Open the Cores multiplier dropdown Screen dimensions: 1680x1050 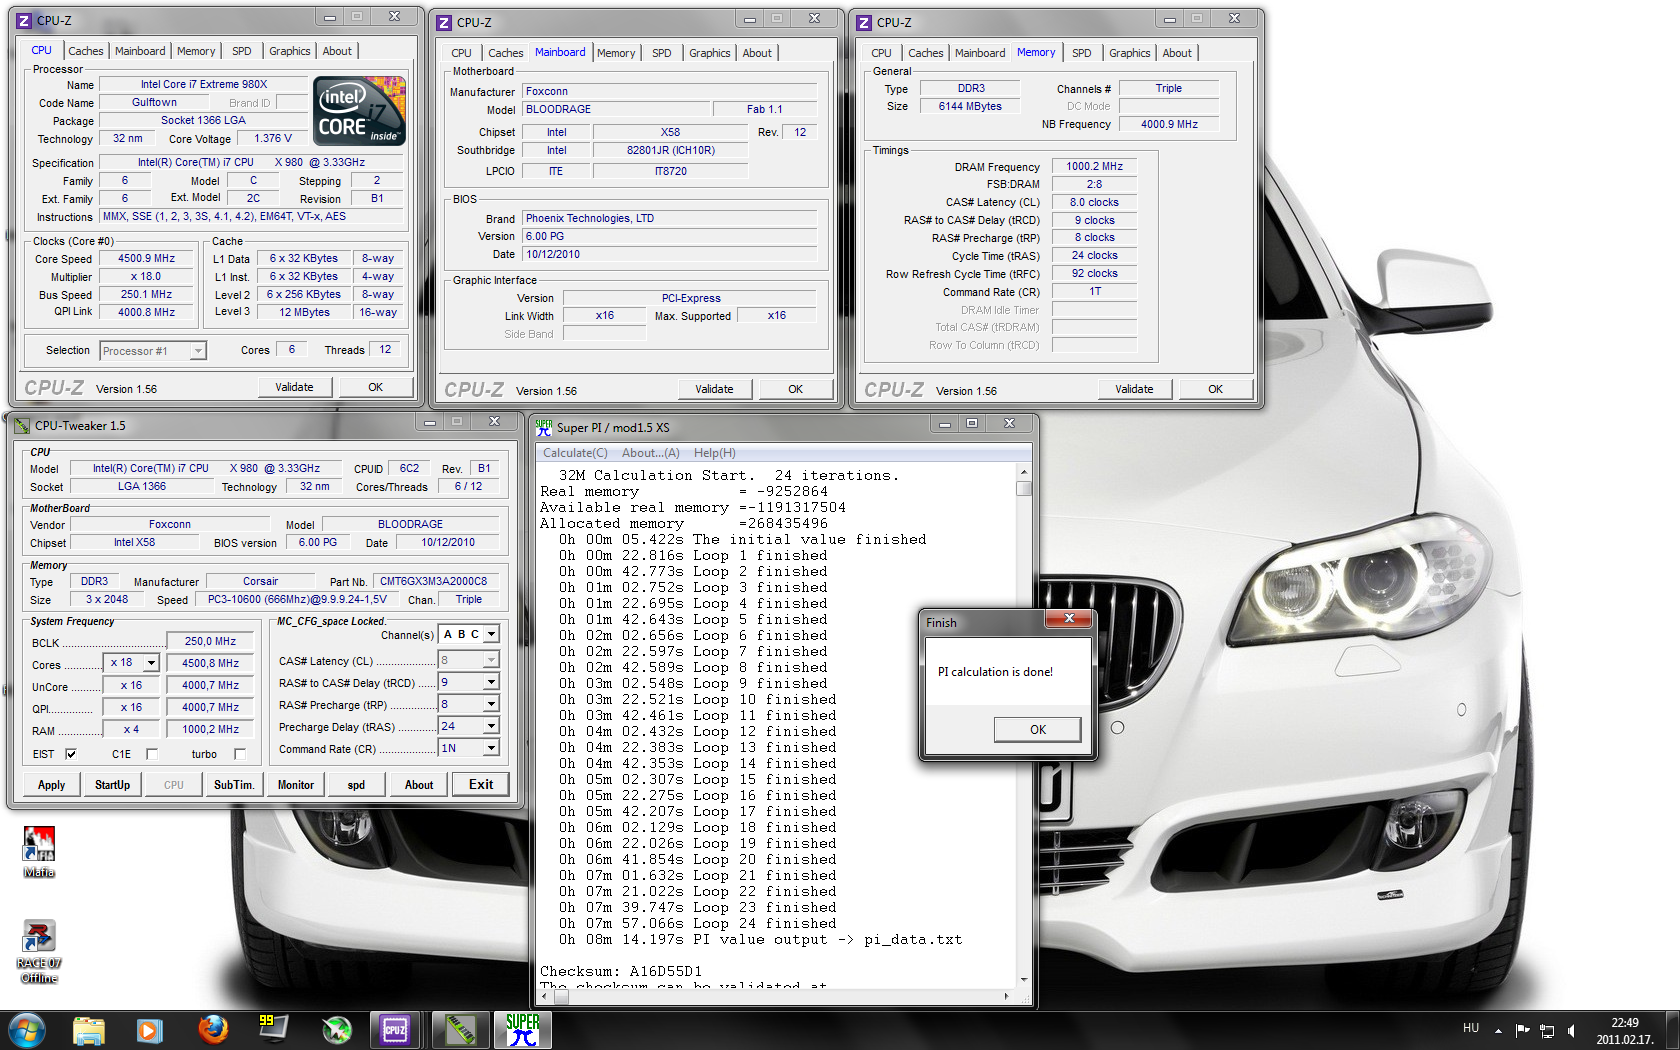[151, 663]
